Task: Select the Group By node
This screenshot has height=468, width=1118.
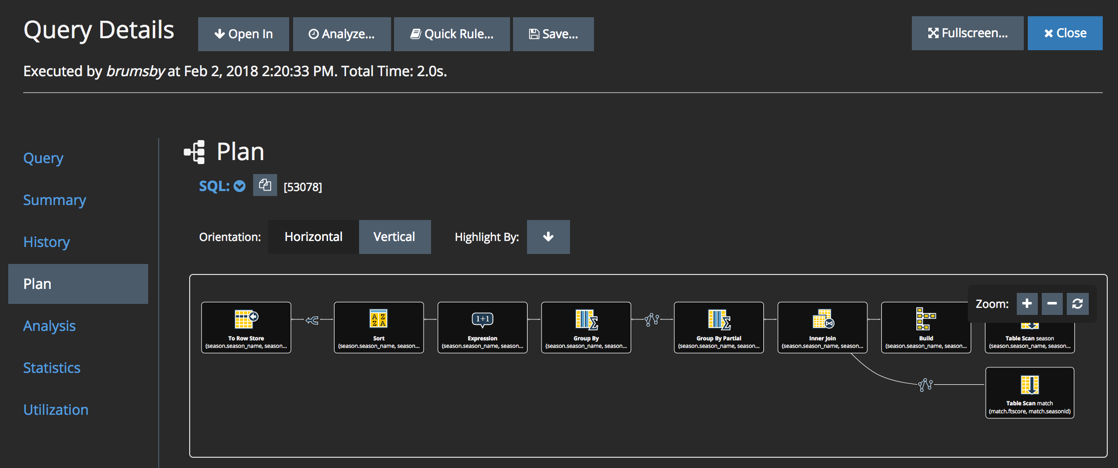Action: pos(586,327)
